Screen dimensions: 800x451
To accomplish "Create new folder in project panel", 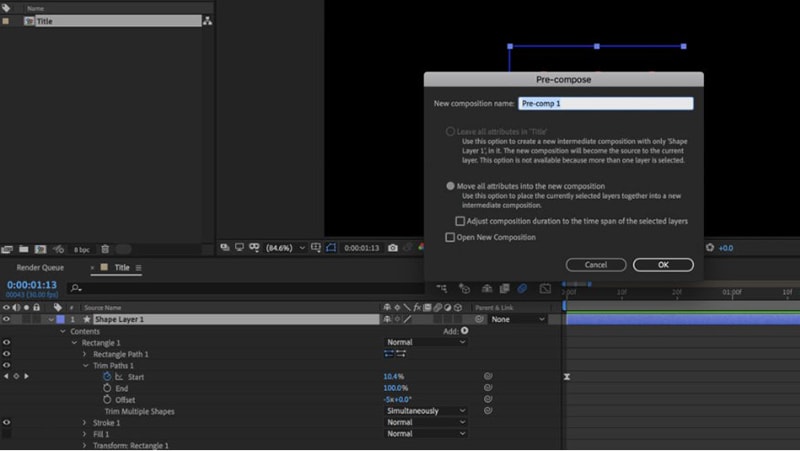I will point(23,249).
